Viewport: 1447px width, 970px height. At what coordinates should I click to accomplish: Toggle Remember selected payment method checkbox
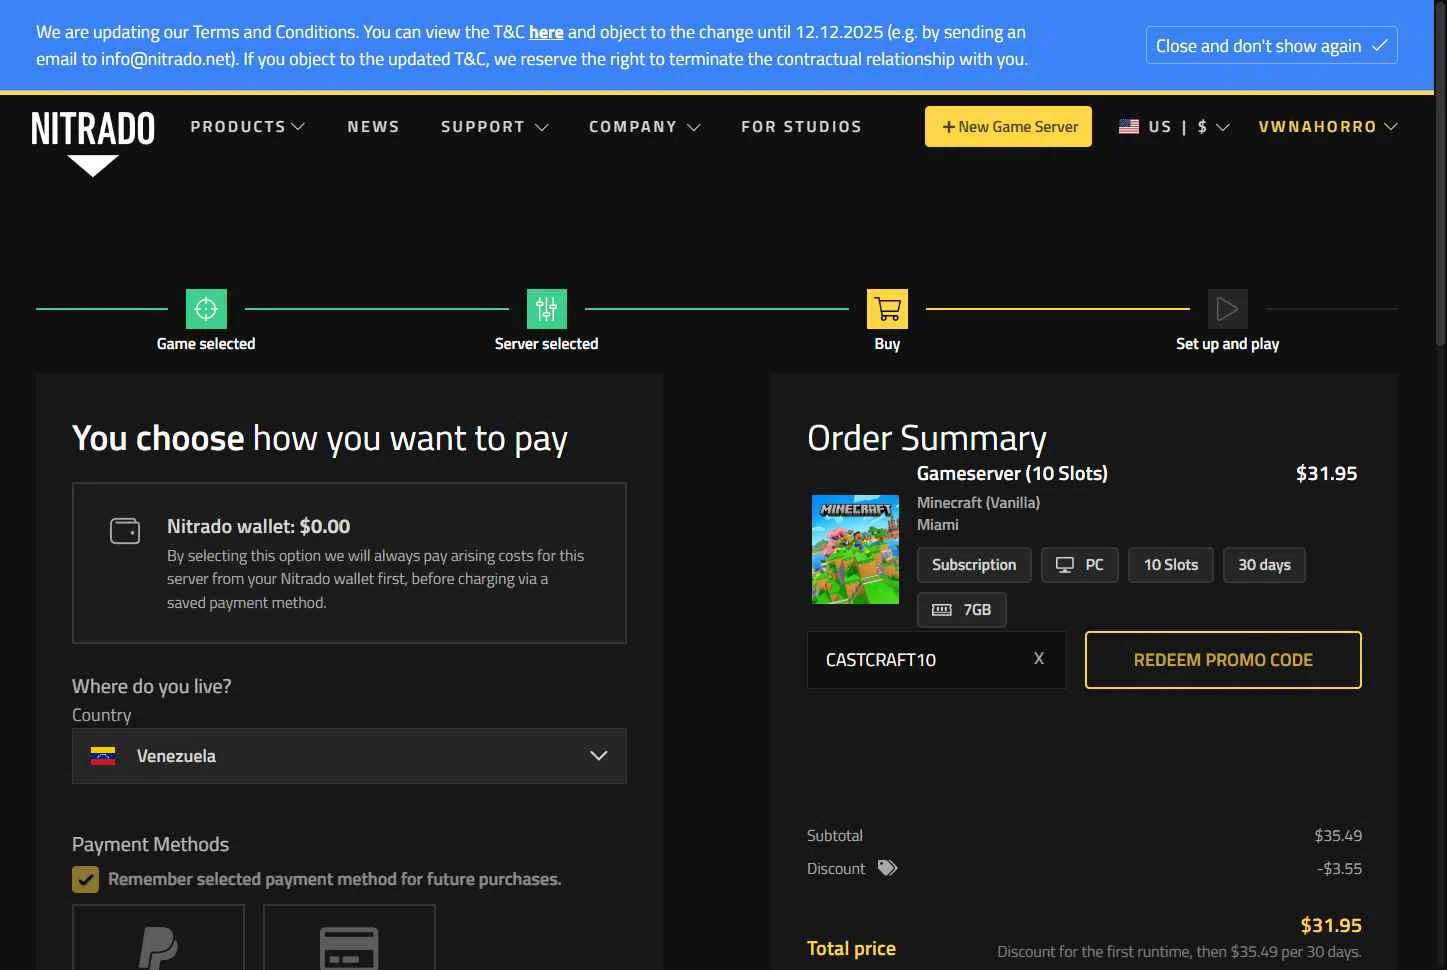(85, 879)
